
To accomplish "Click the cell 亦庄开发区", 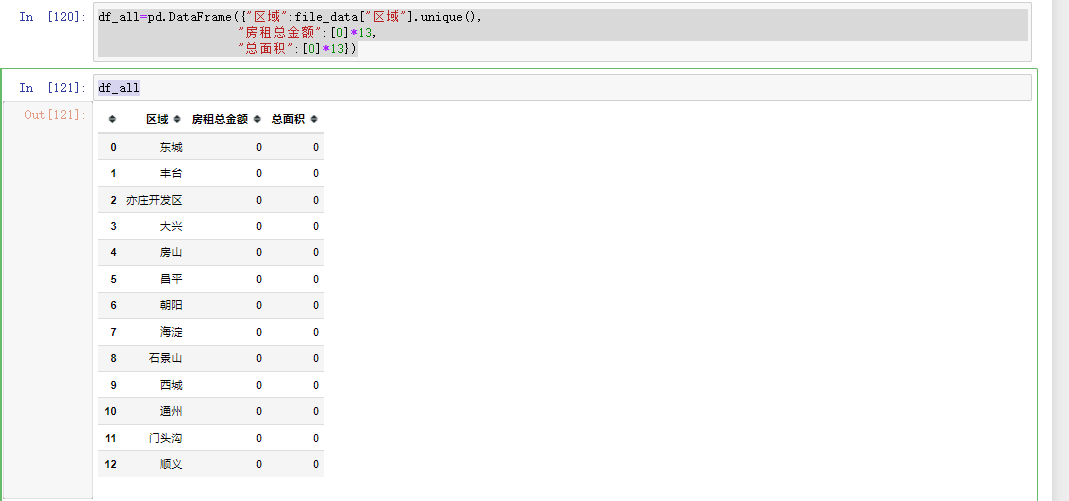I will coord(154,200).
